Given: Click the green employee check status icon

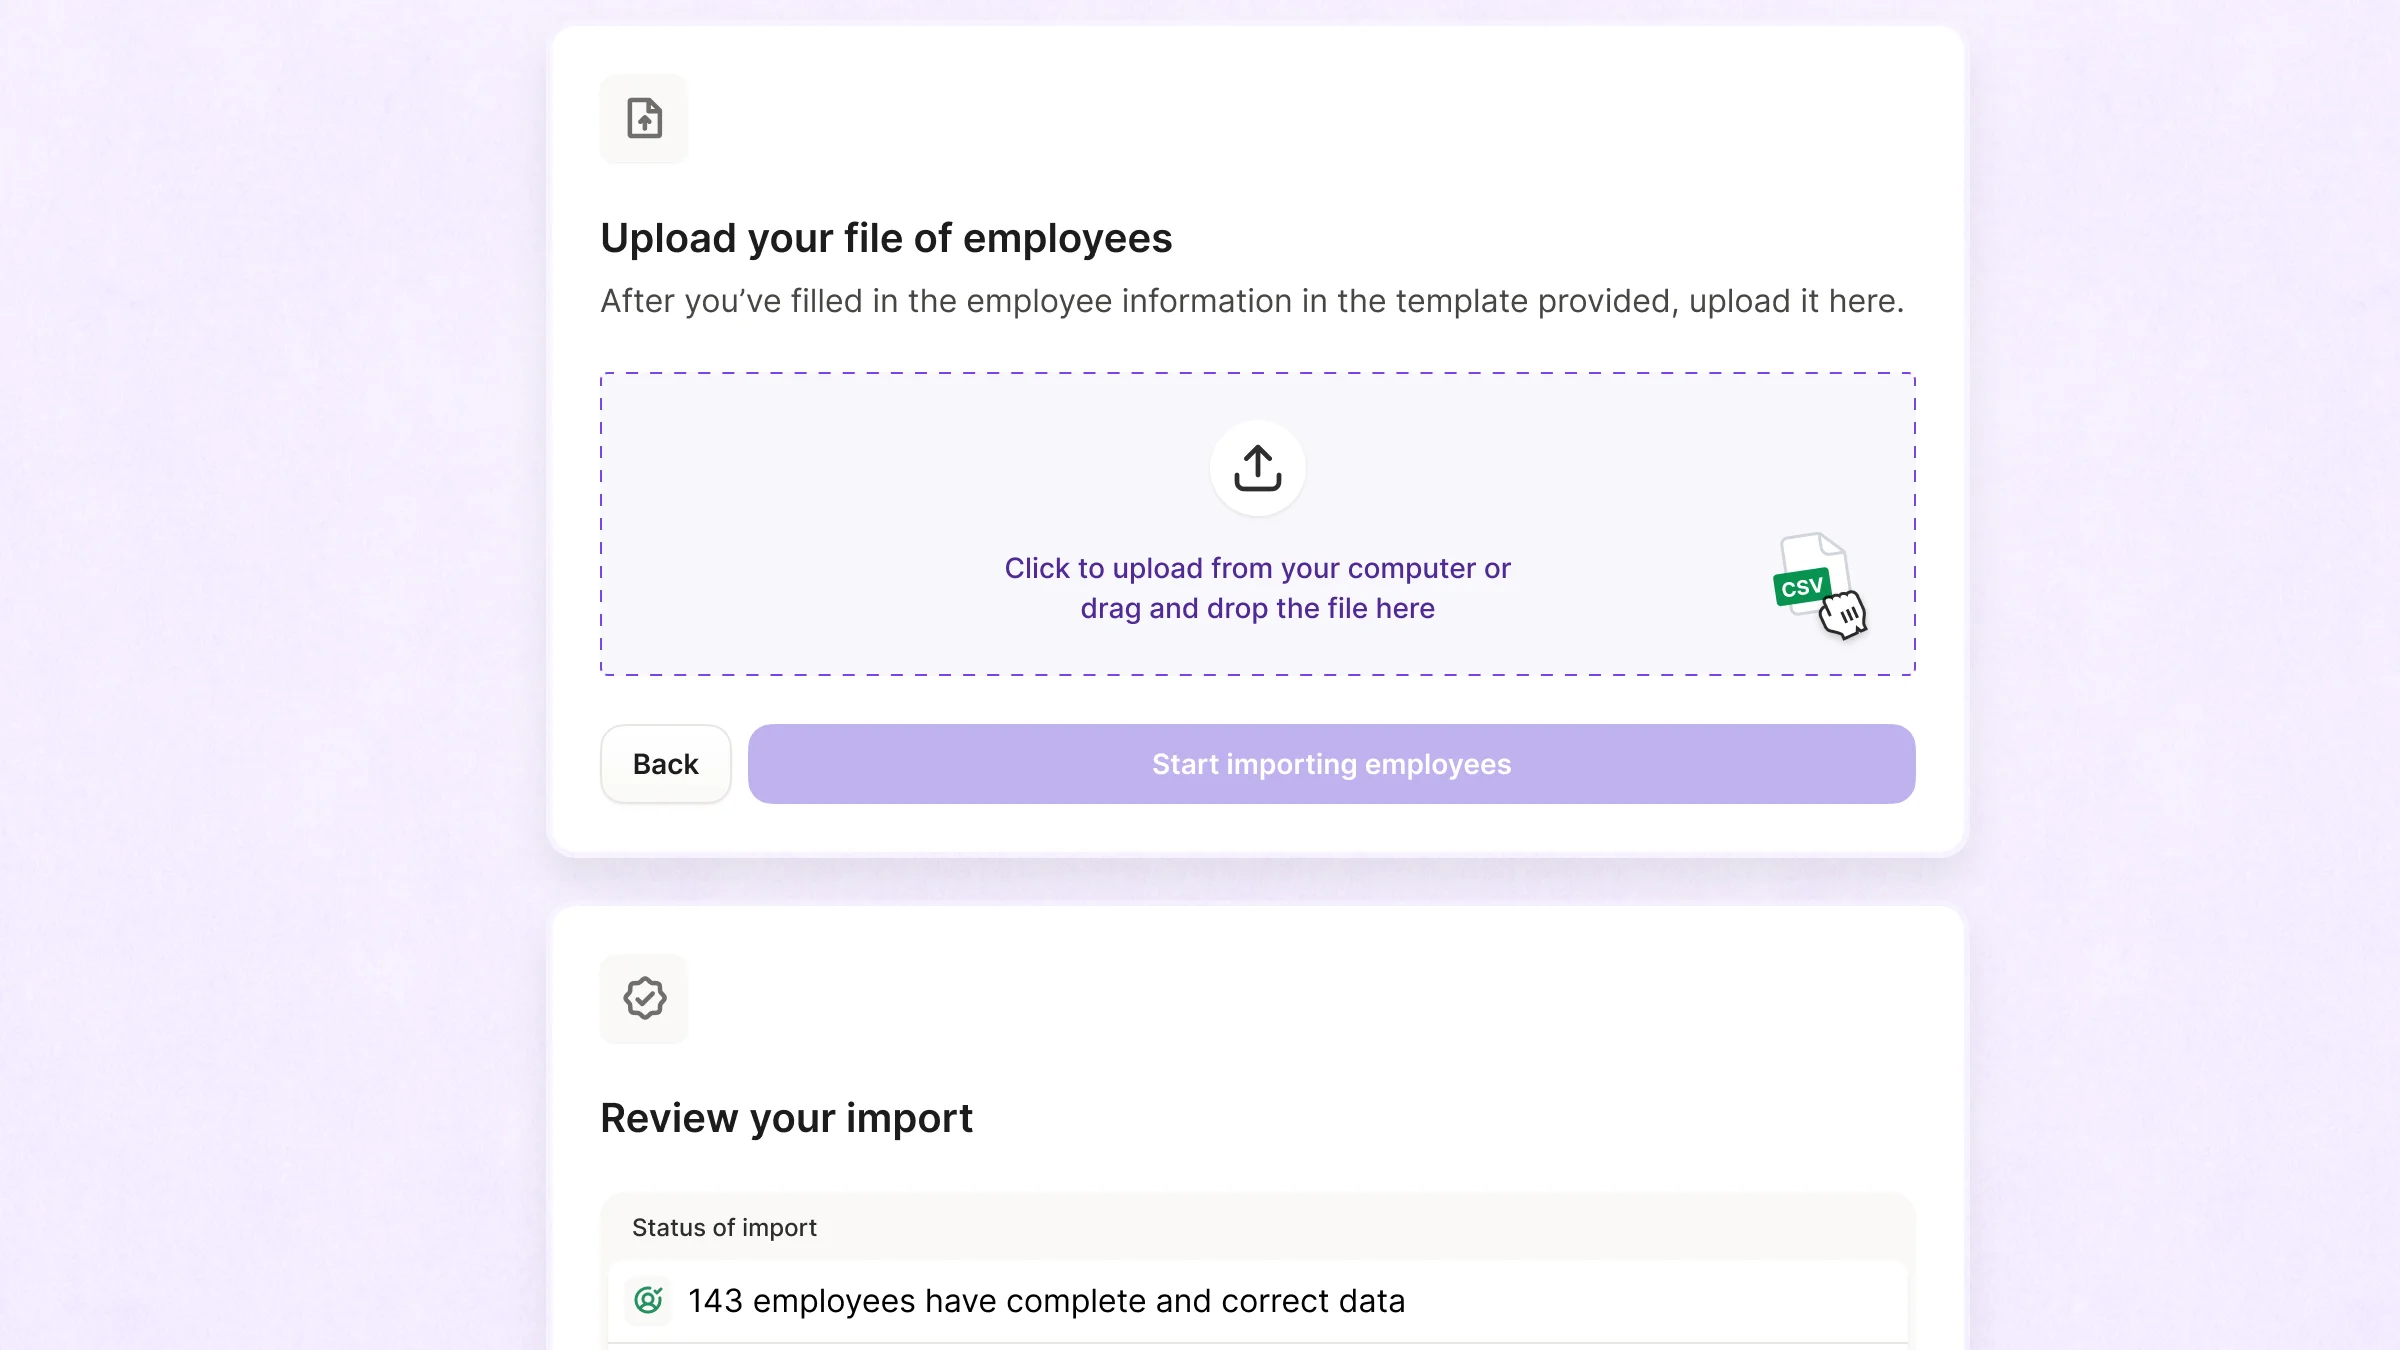Looking at the screenshot, I should pyautogui.click(x=648, y=1300).
